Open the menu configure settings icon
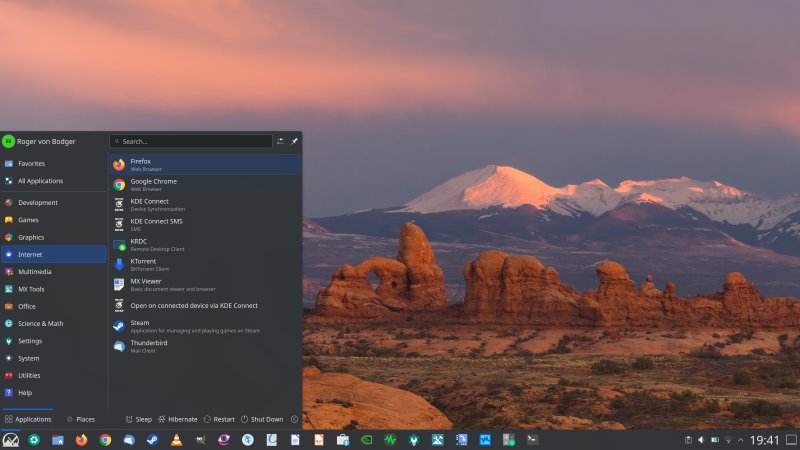The image size is (800, 450). pyautogui.click(x=280, y=142)
